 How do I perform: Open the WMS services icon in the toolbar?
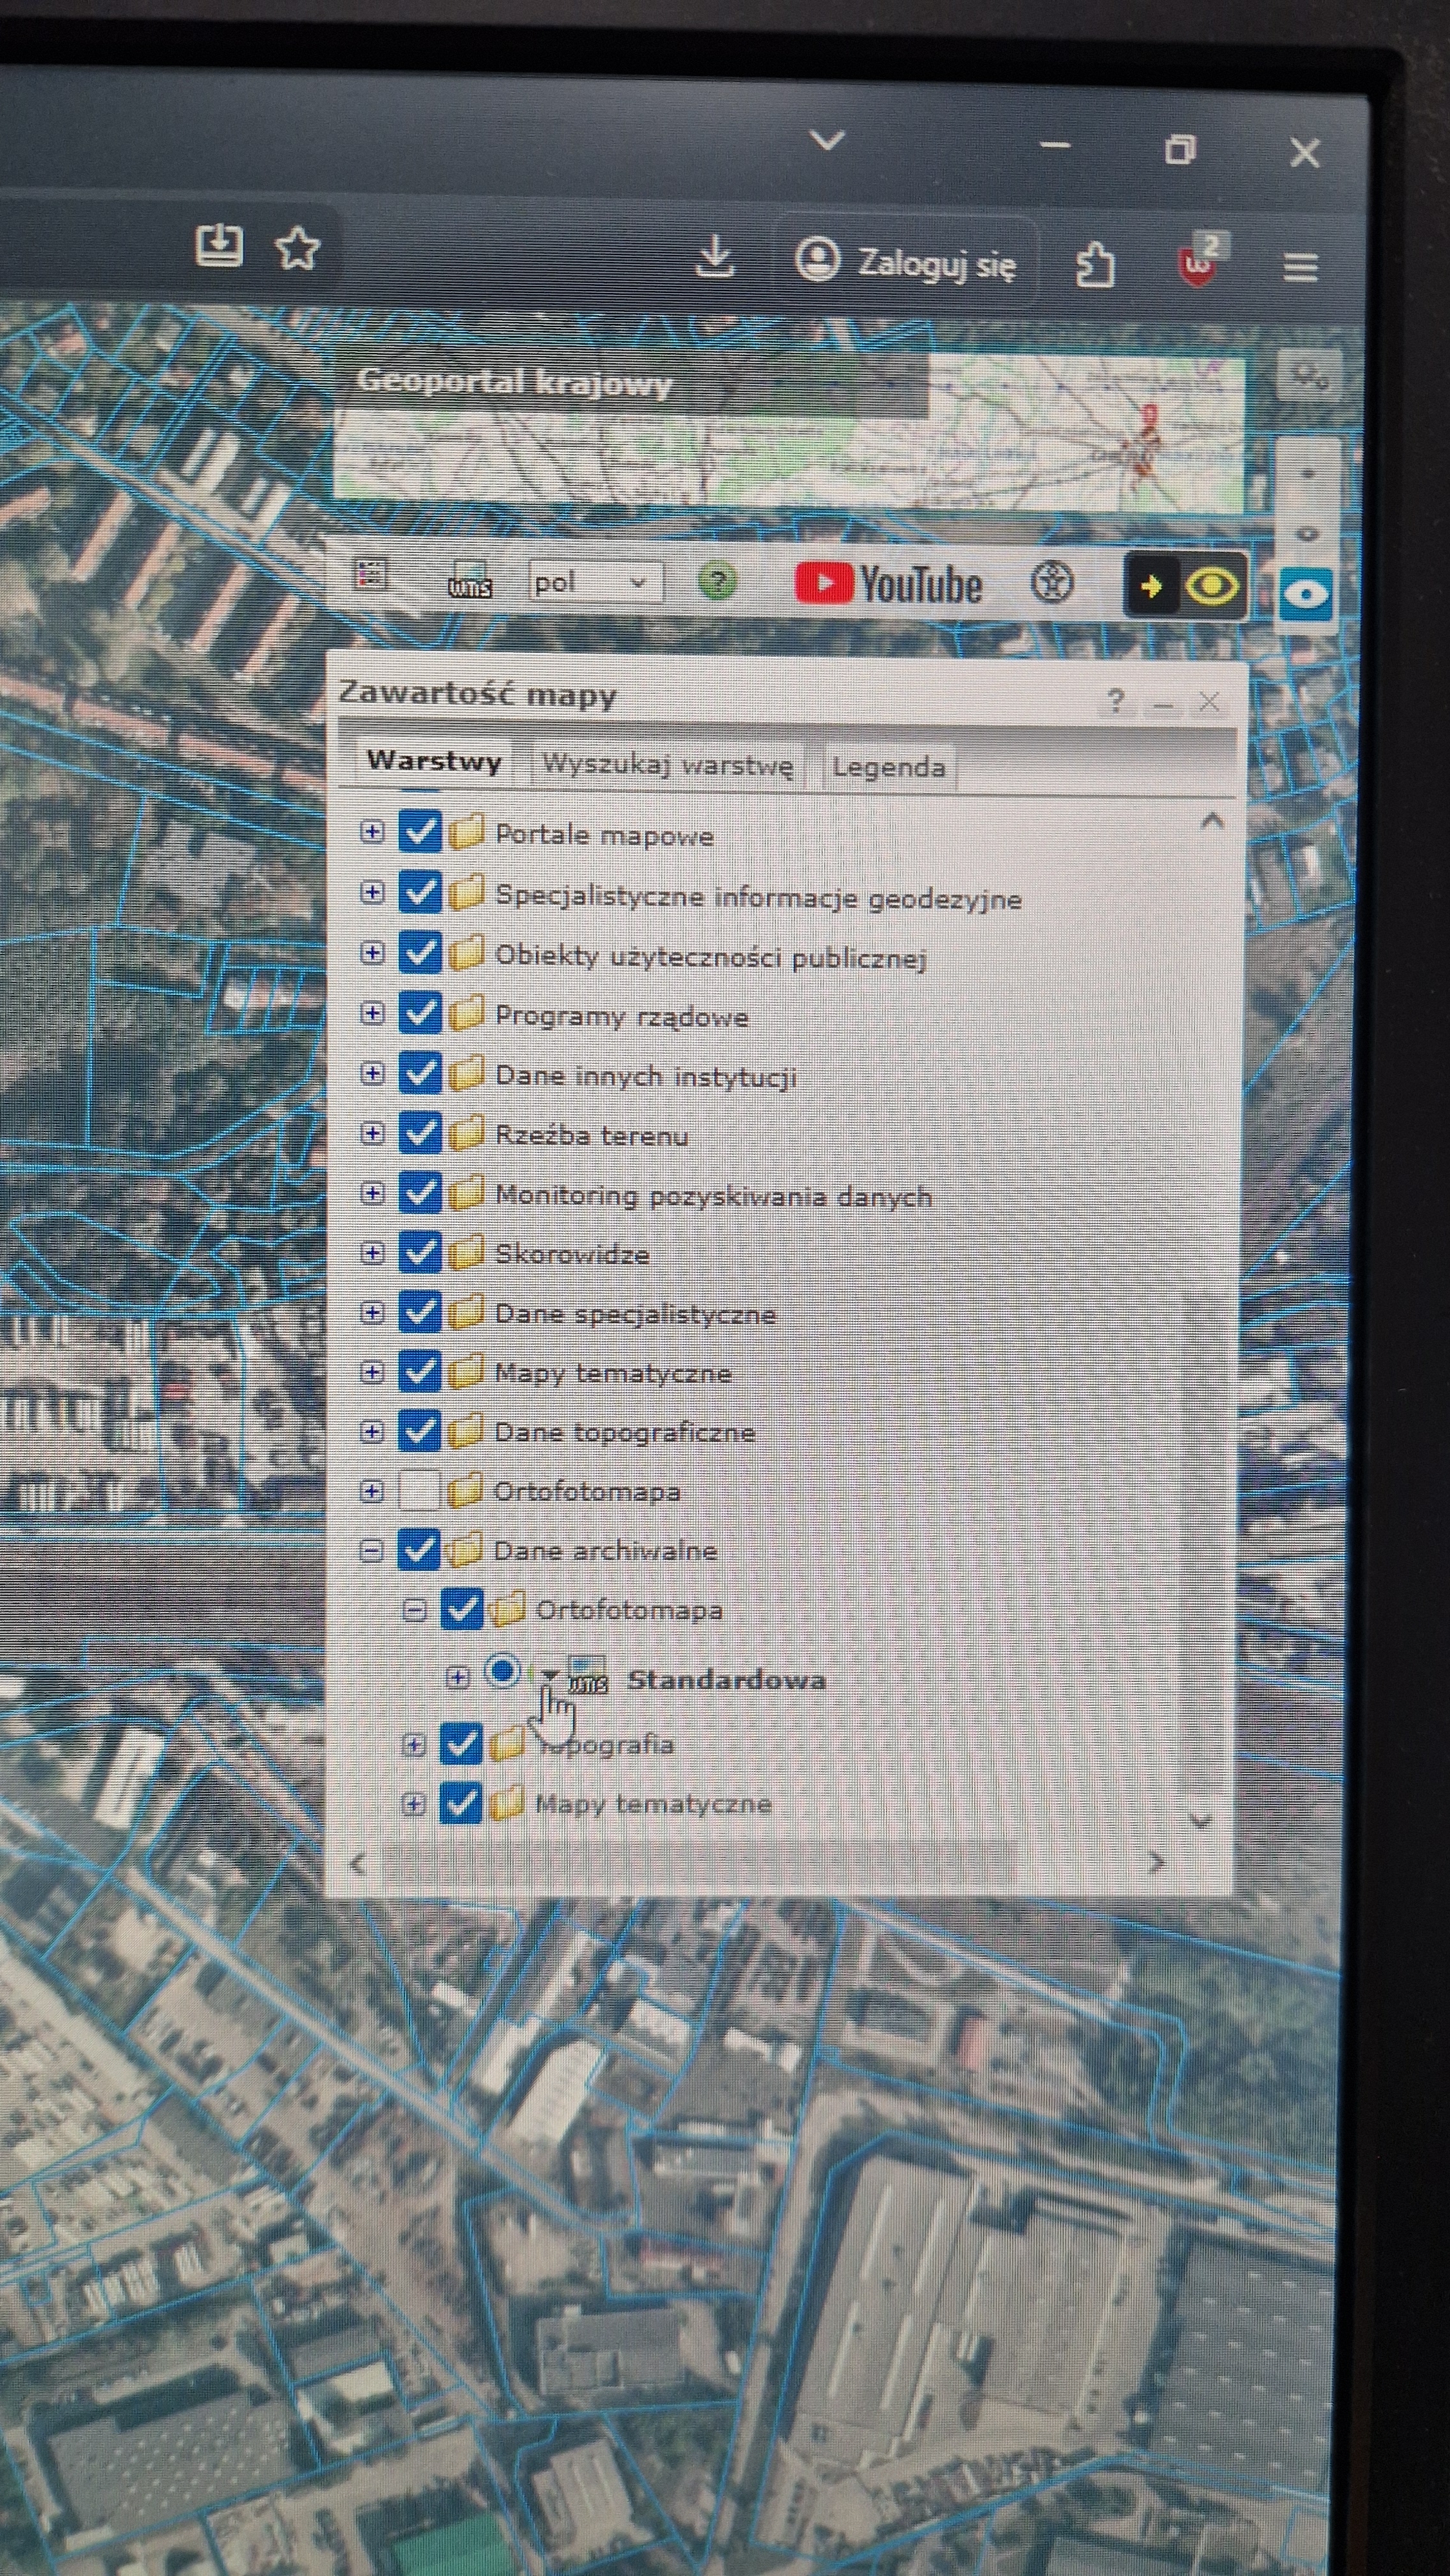469,580
